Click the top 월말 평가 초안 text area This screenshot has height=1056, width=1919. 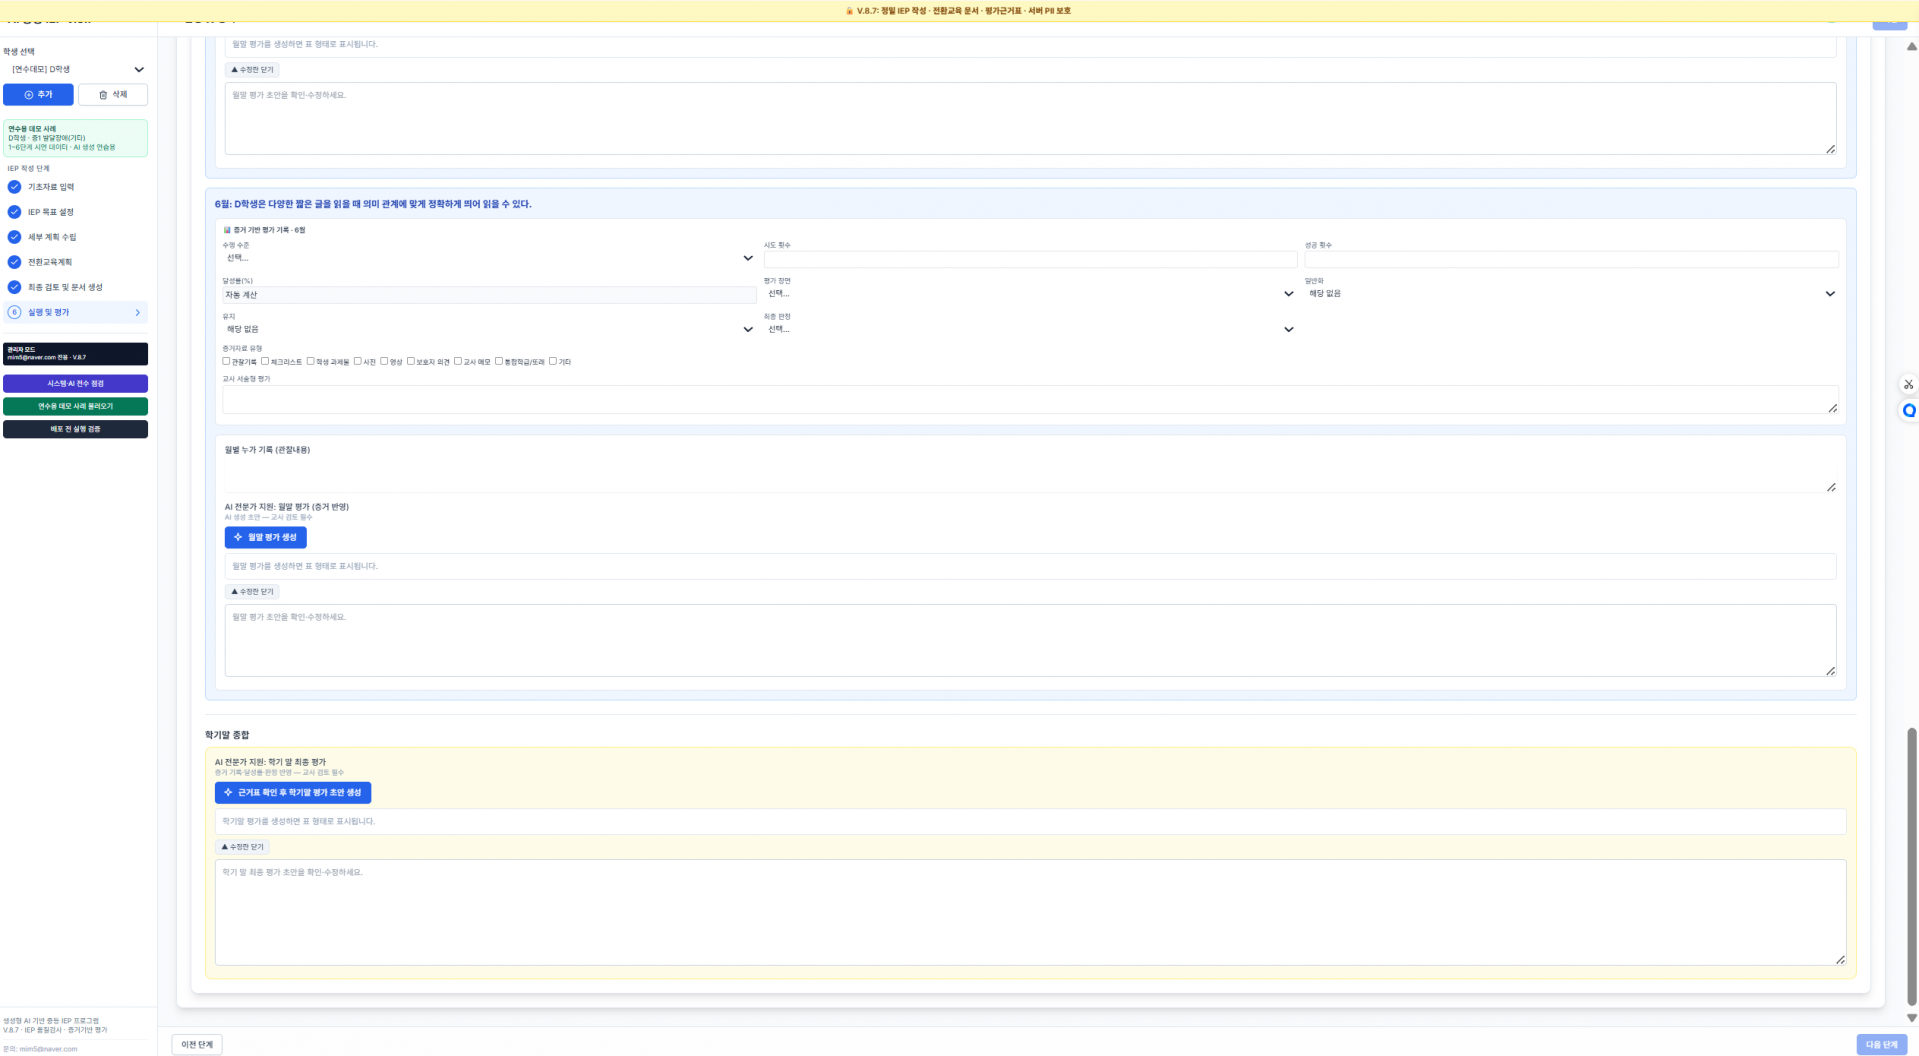pyautogui.click(x=1030, y=118)
